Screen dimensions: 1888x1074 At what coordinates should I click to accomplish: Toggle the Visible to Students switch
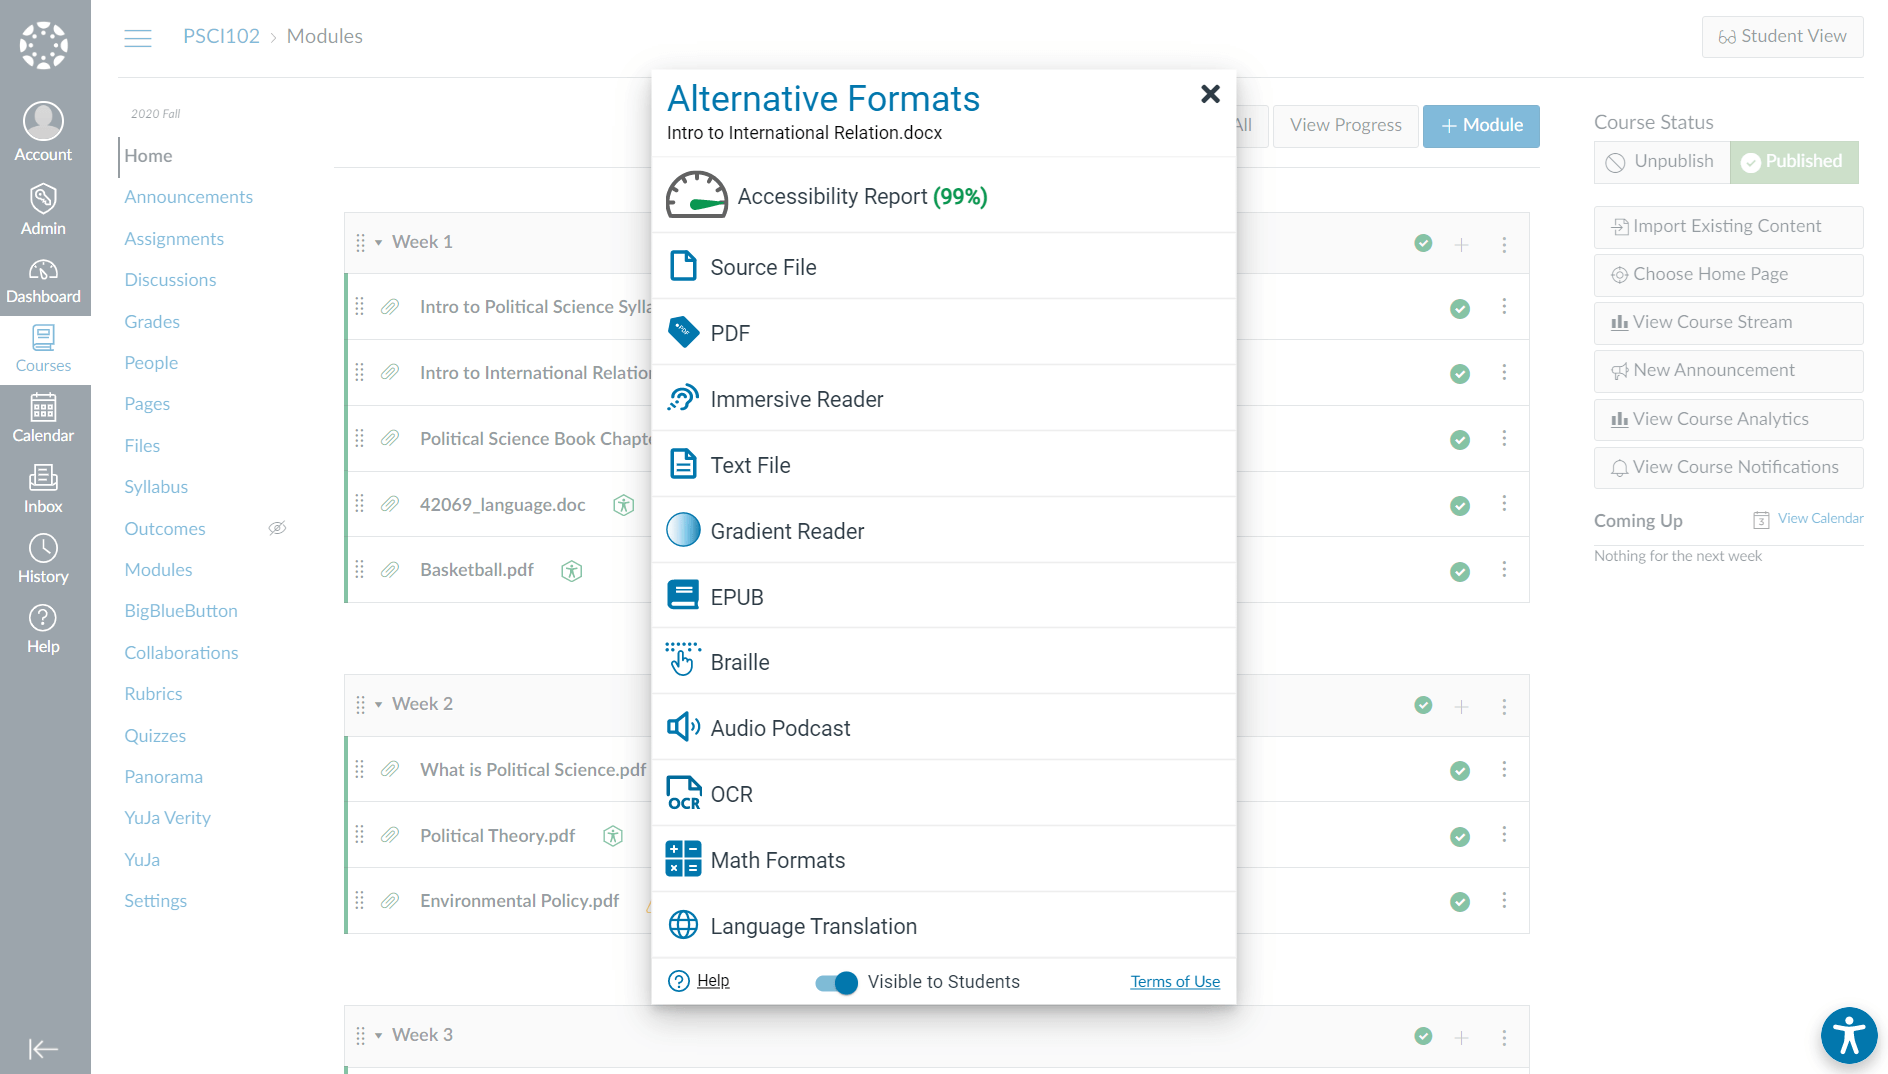pyautogui.click(x=836, y=982)
